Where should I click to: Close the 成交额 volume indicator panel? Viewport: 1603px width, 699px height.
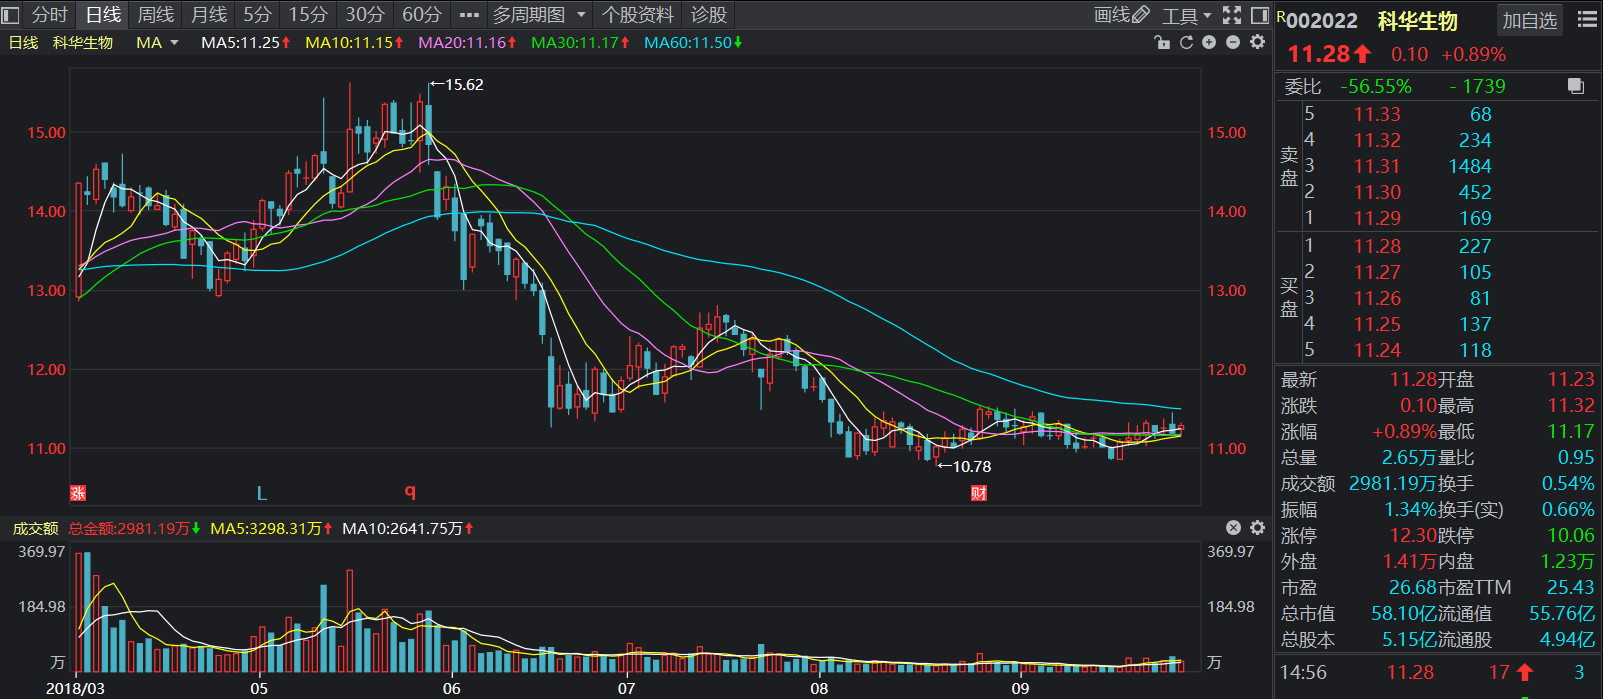pos(1233,528)
